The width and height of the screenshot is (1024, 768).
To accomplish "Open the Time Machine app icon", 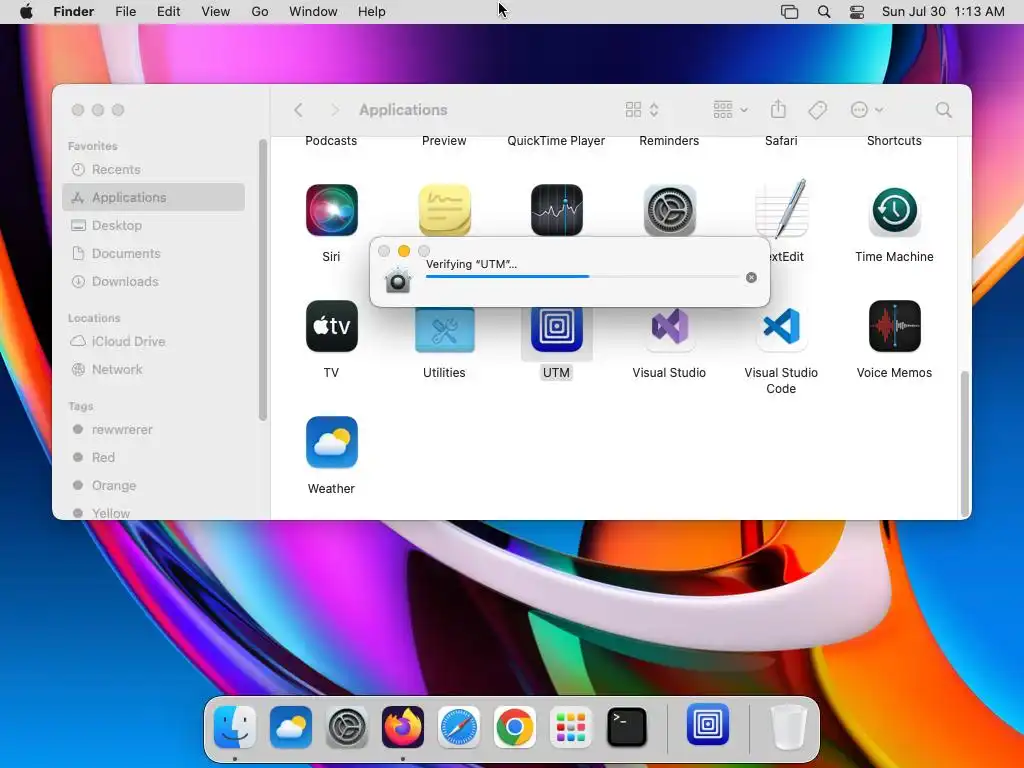I will point(894,210).
